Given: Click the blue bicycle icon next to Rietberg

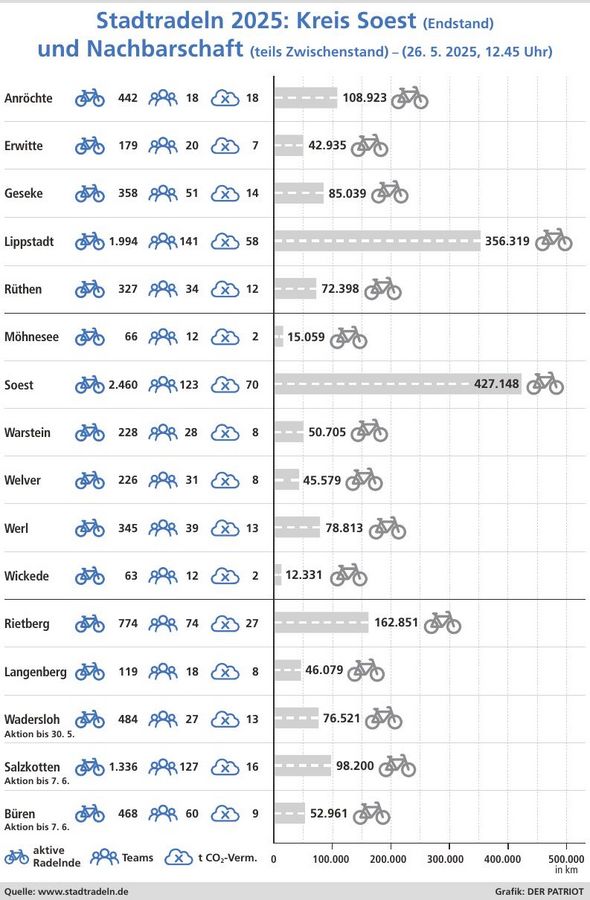Looking at the screenshot, I should click(x=90, y=624).
